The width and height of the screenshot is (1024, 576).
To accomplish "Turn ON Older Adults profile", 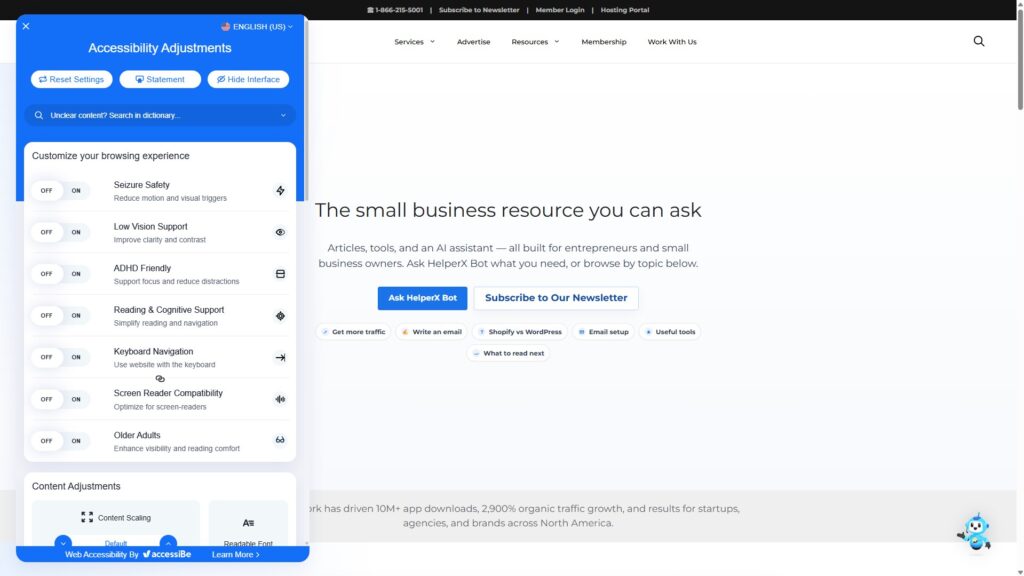I will pyautogui.click(x=76, y=441).
